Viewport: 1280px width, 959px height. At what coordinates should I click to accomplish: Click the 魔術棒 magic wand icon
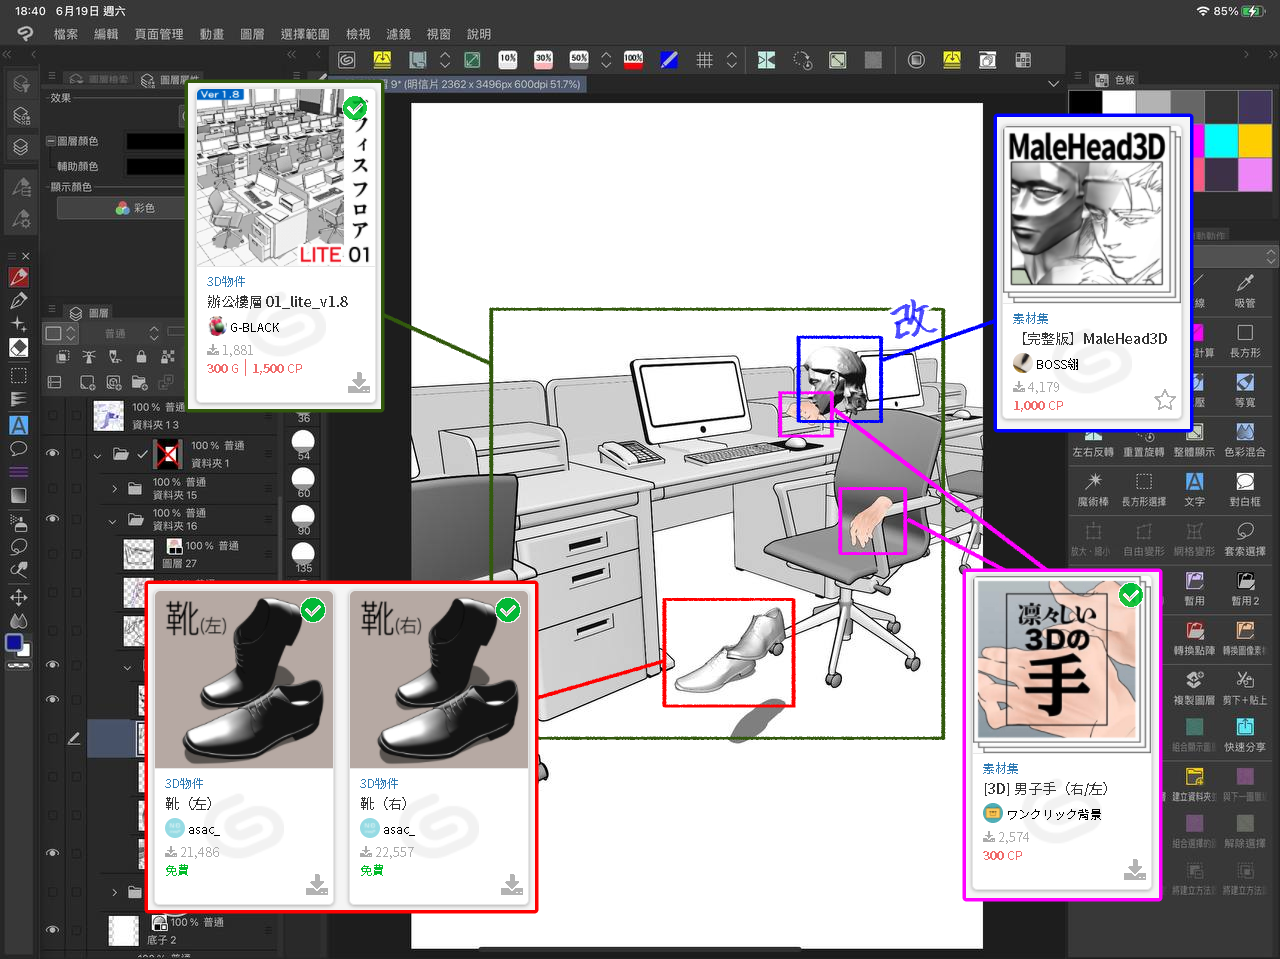click(1093, 488)
